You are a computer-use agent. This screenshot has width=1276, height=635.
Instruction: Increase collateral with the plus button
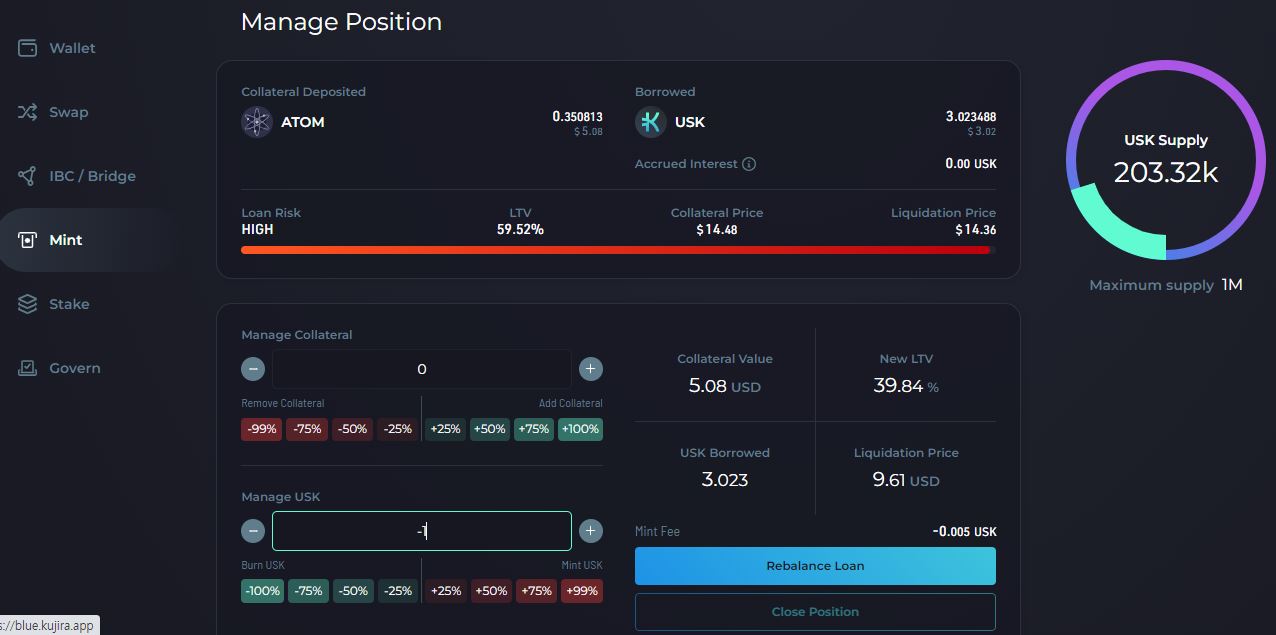591,369
